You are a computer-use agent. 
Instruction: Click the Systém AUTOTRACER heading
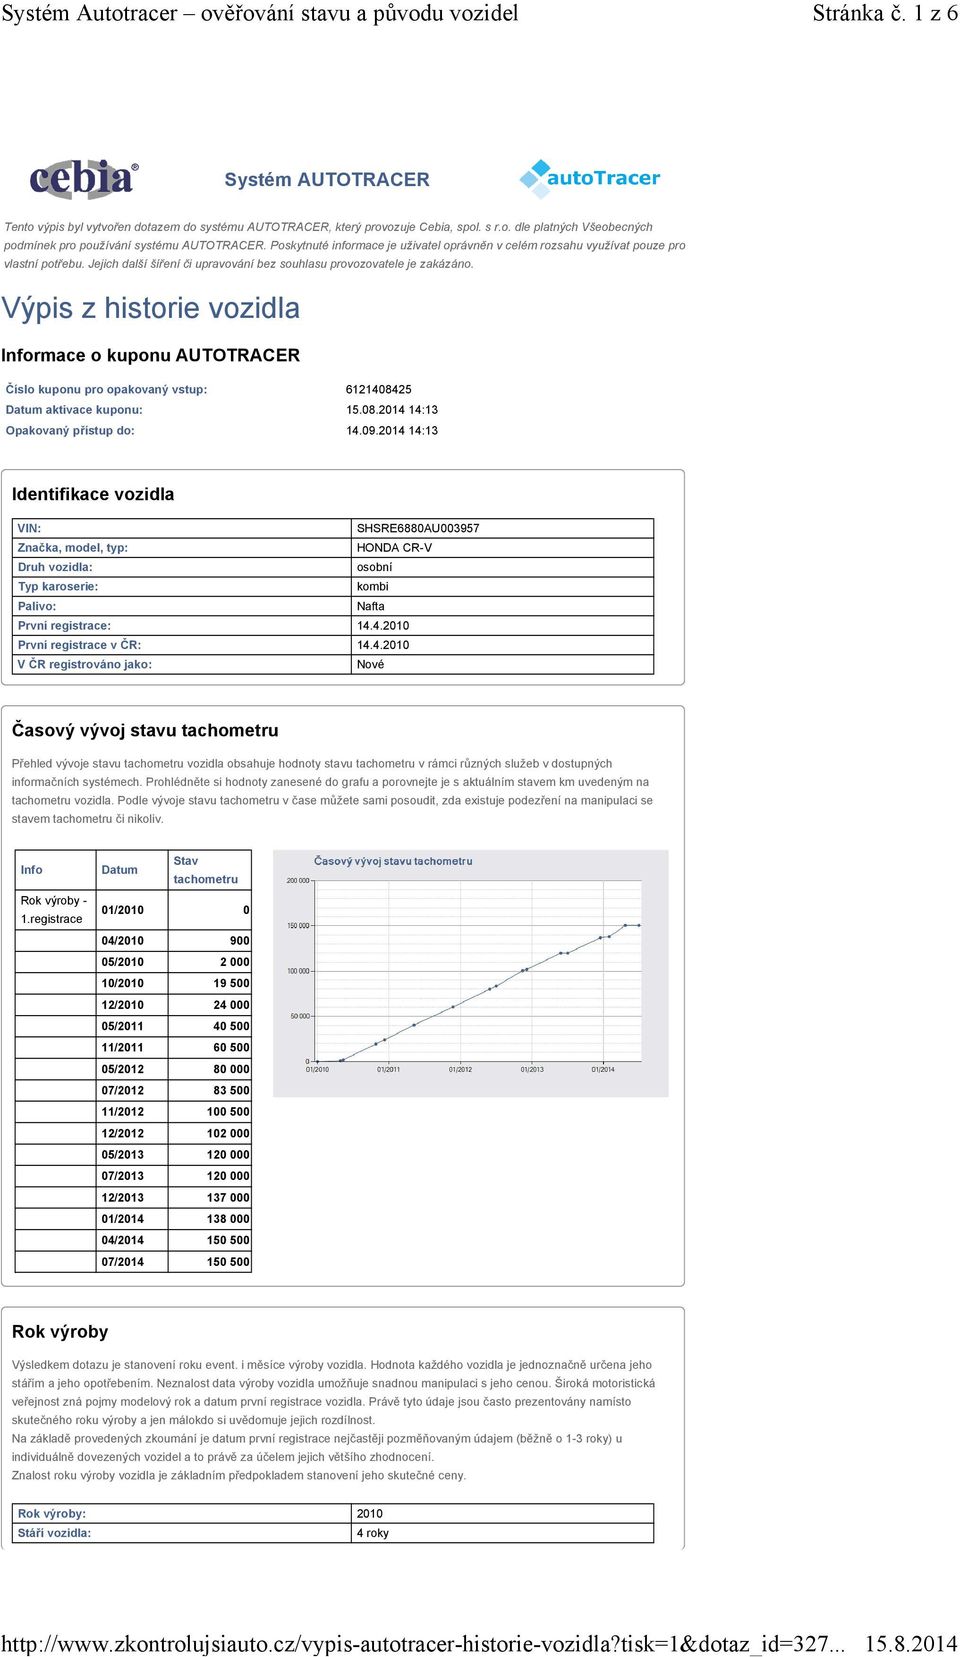[327, 180]
